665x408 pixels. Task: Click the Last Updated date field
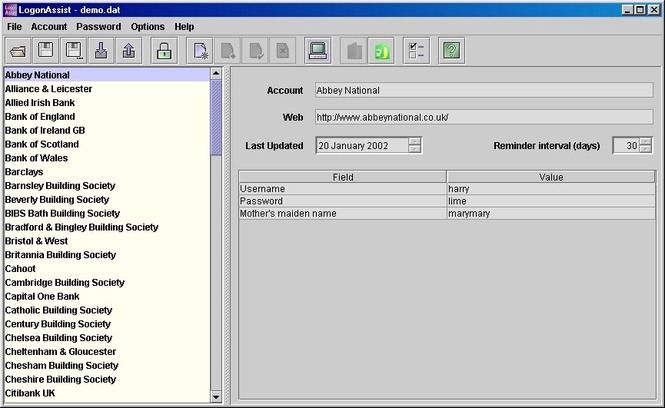click(x=363, y=145)
